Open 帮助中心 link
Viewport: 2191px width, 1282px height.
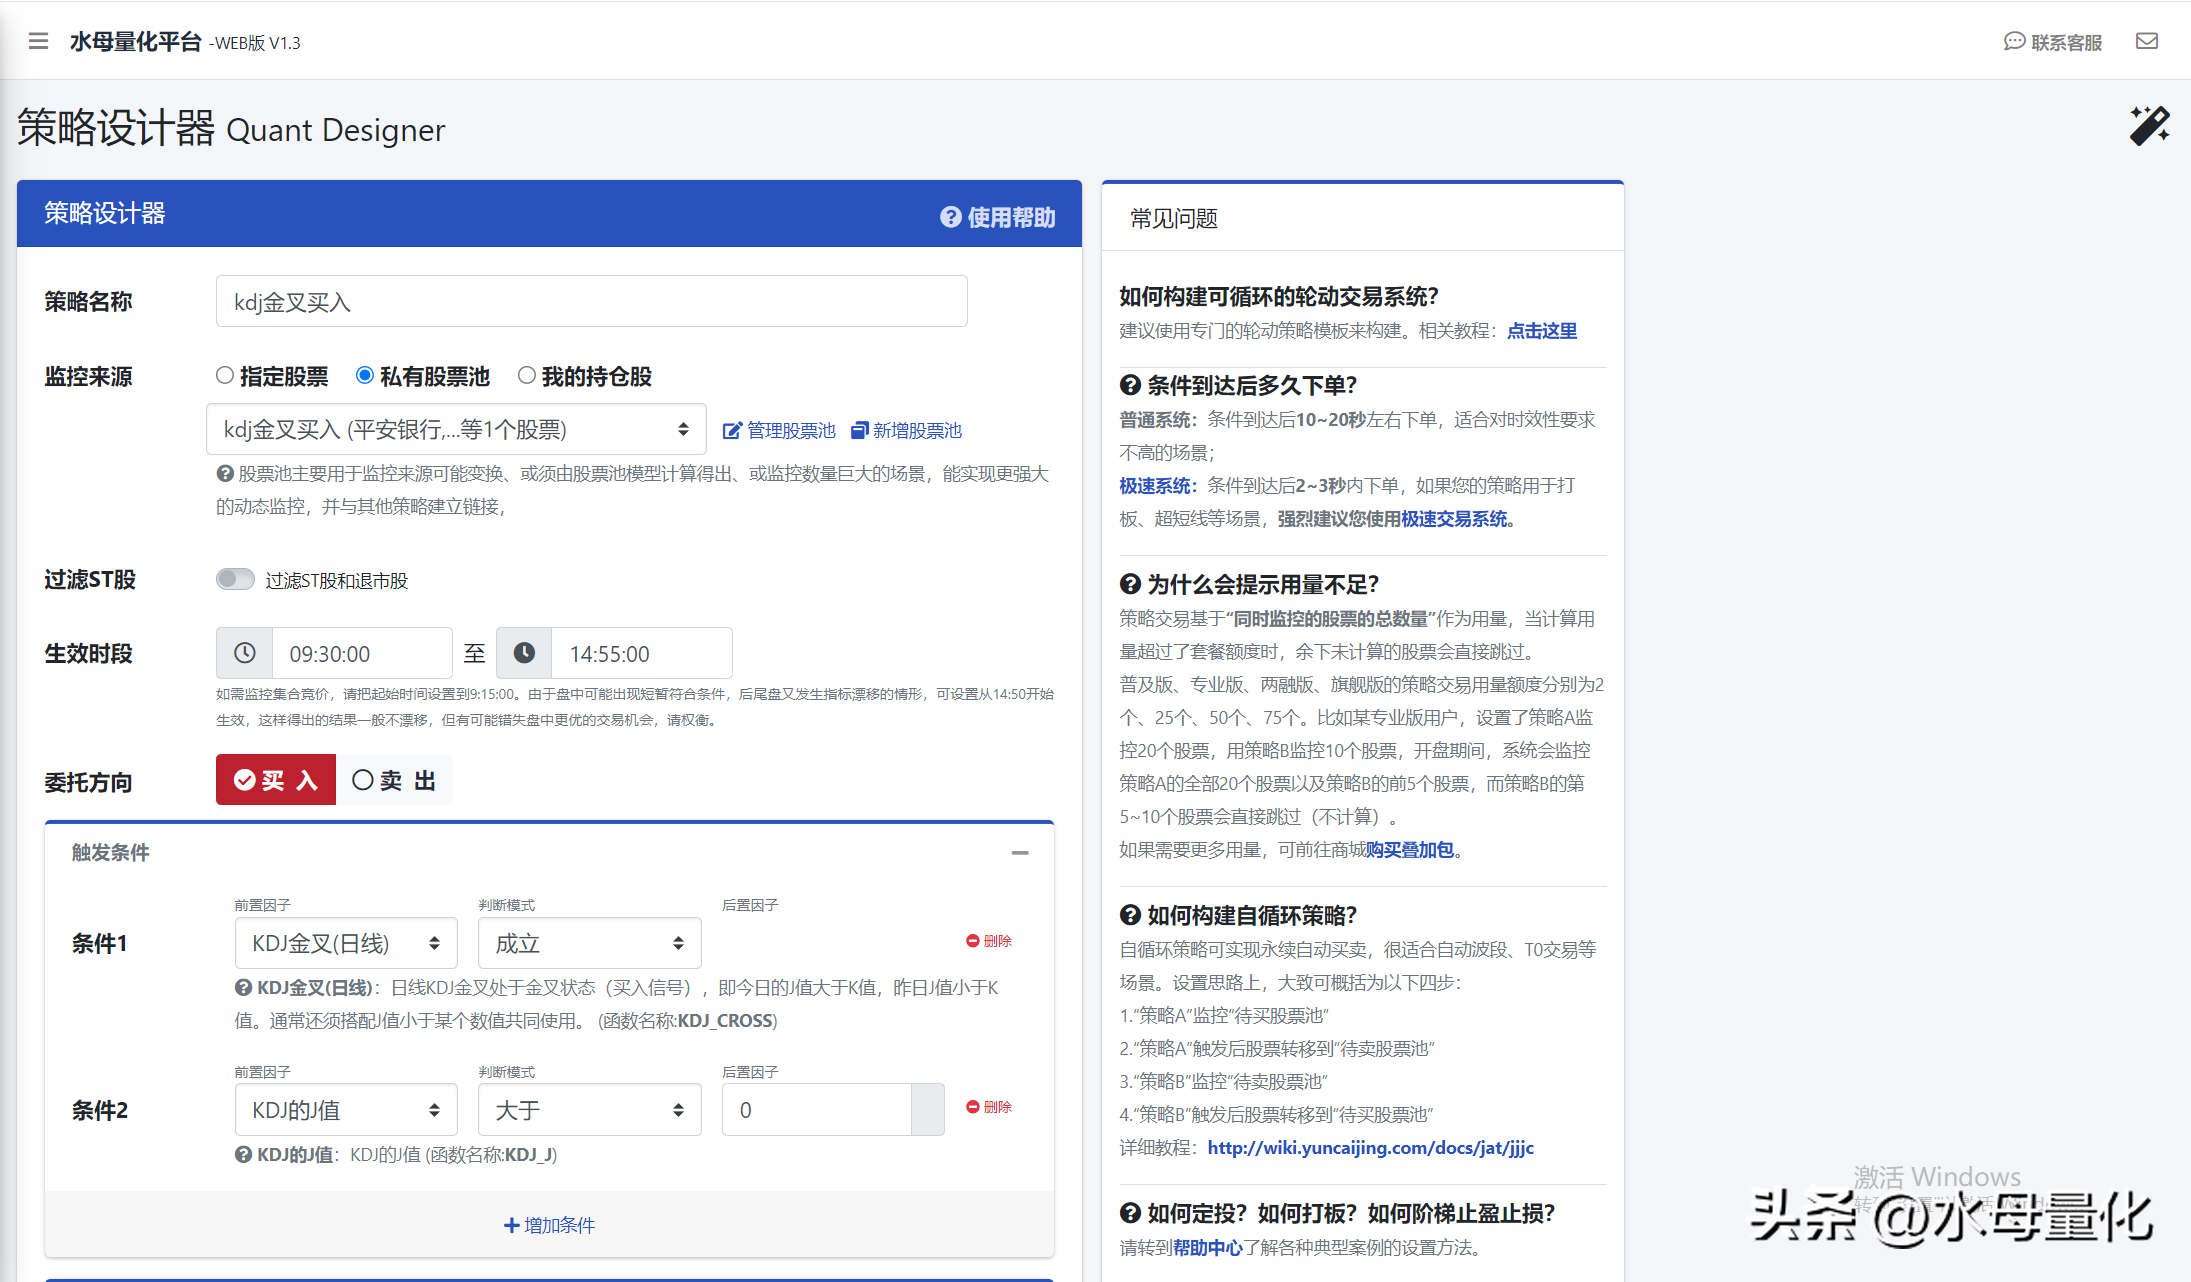1207,1248
